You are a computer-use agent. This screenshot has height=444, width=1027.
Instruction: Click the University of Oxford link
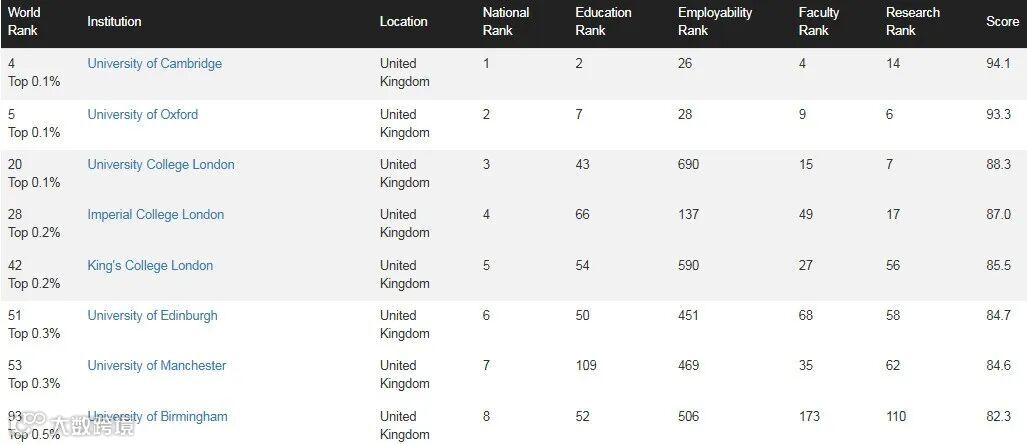[x=142, y=114]
